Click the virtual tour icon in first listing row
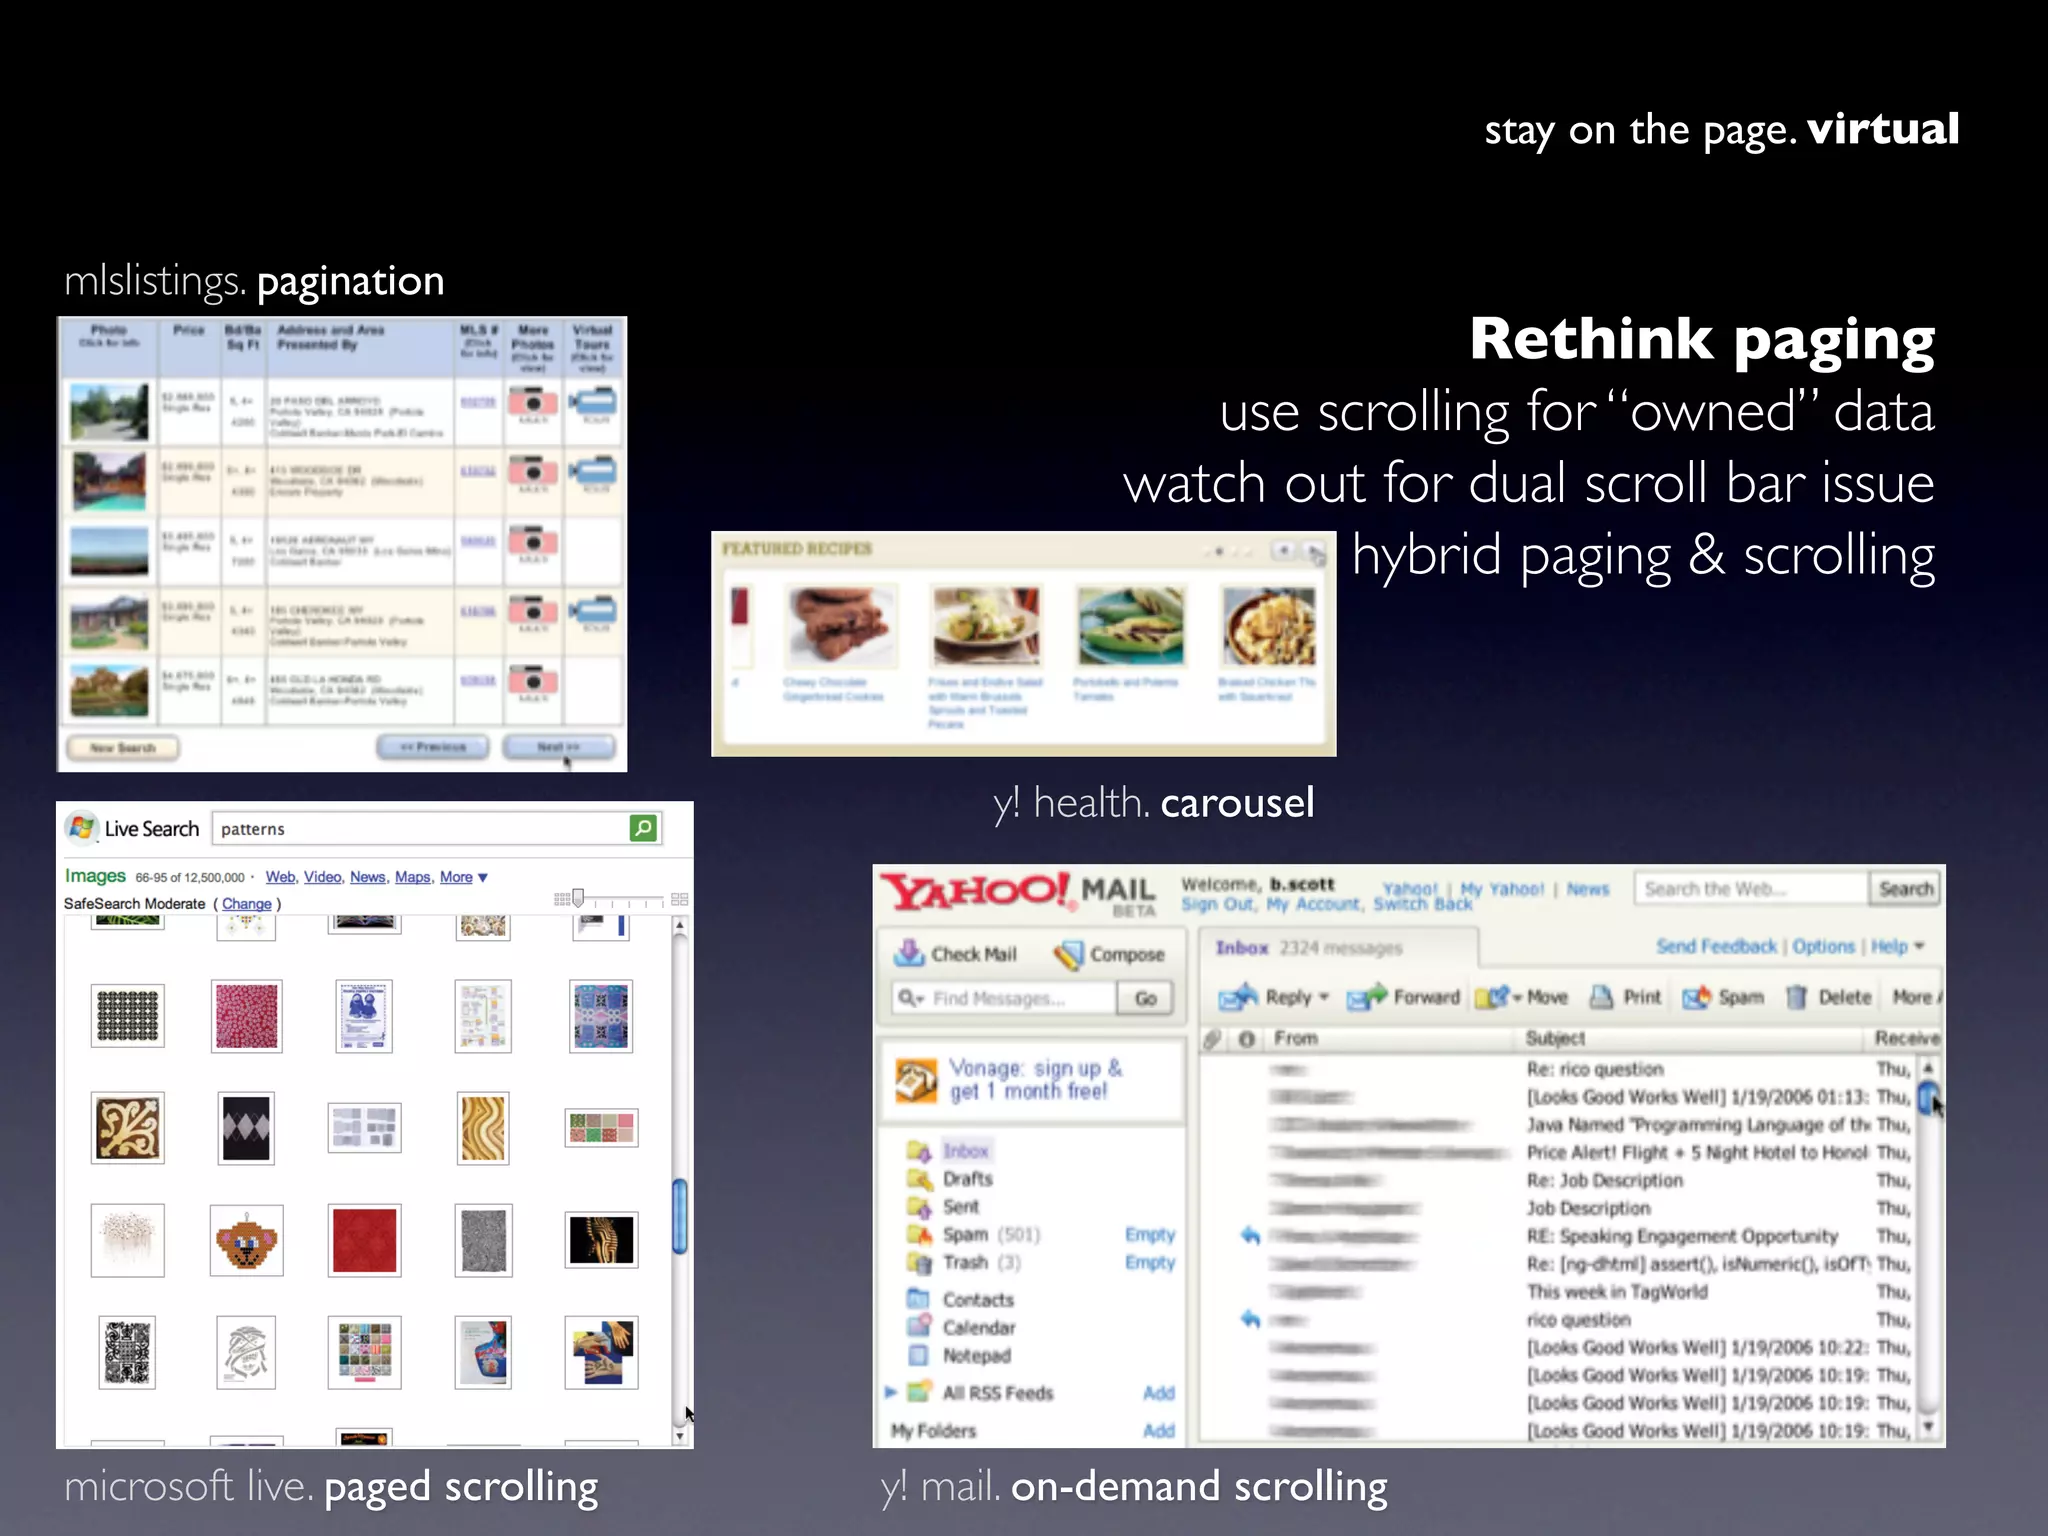Viewport: 2048px width, 1536px height. [593, 402]
